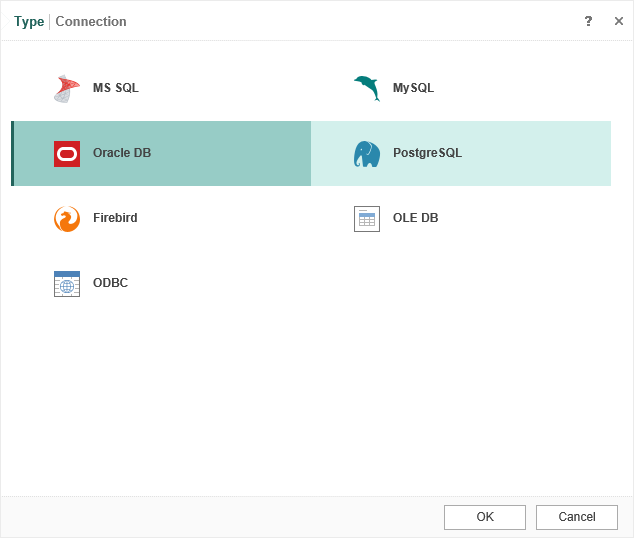
Task: Select the "MS SQL" label
Action: [x=116, y=88]
